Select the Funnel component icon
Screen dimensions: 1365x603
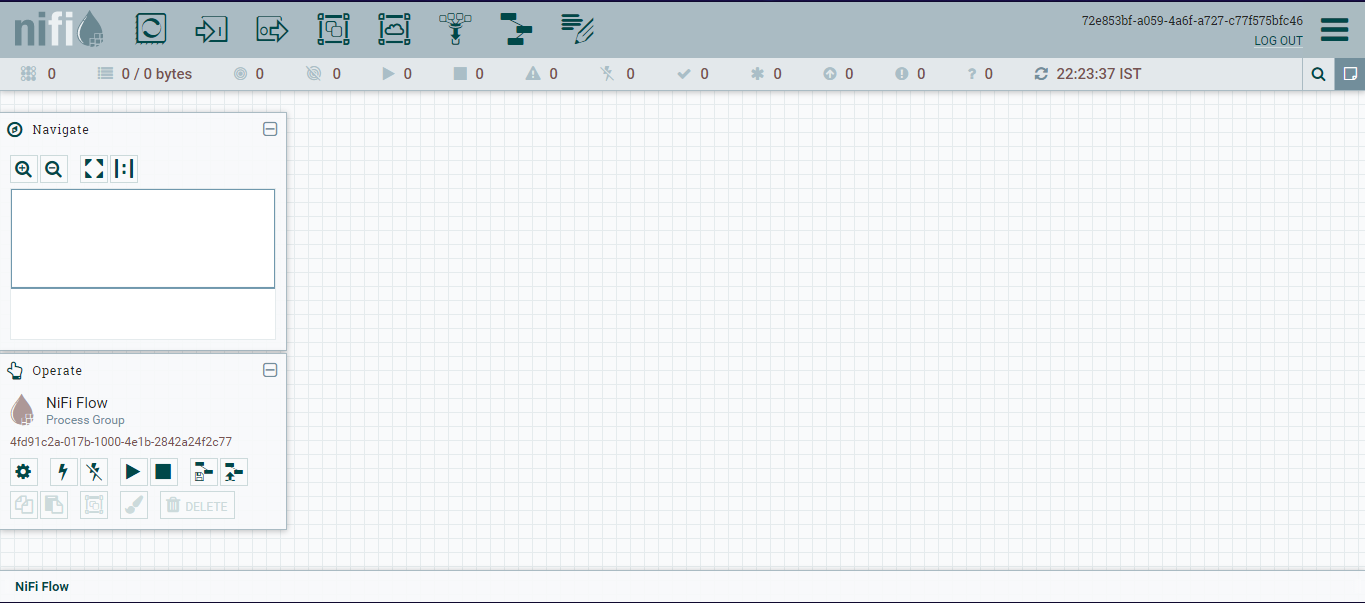[x=455, y=29]
